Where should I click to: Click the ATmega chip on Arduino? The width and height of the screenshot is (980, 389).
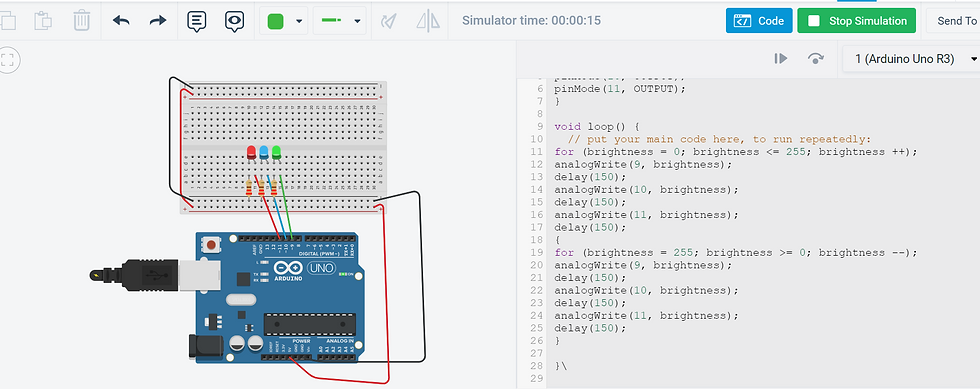[309, 324]
